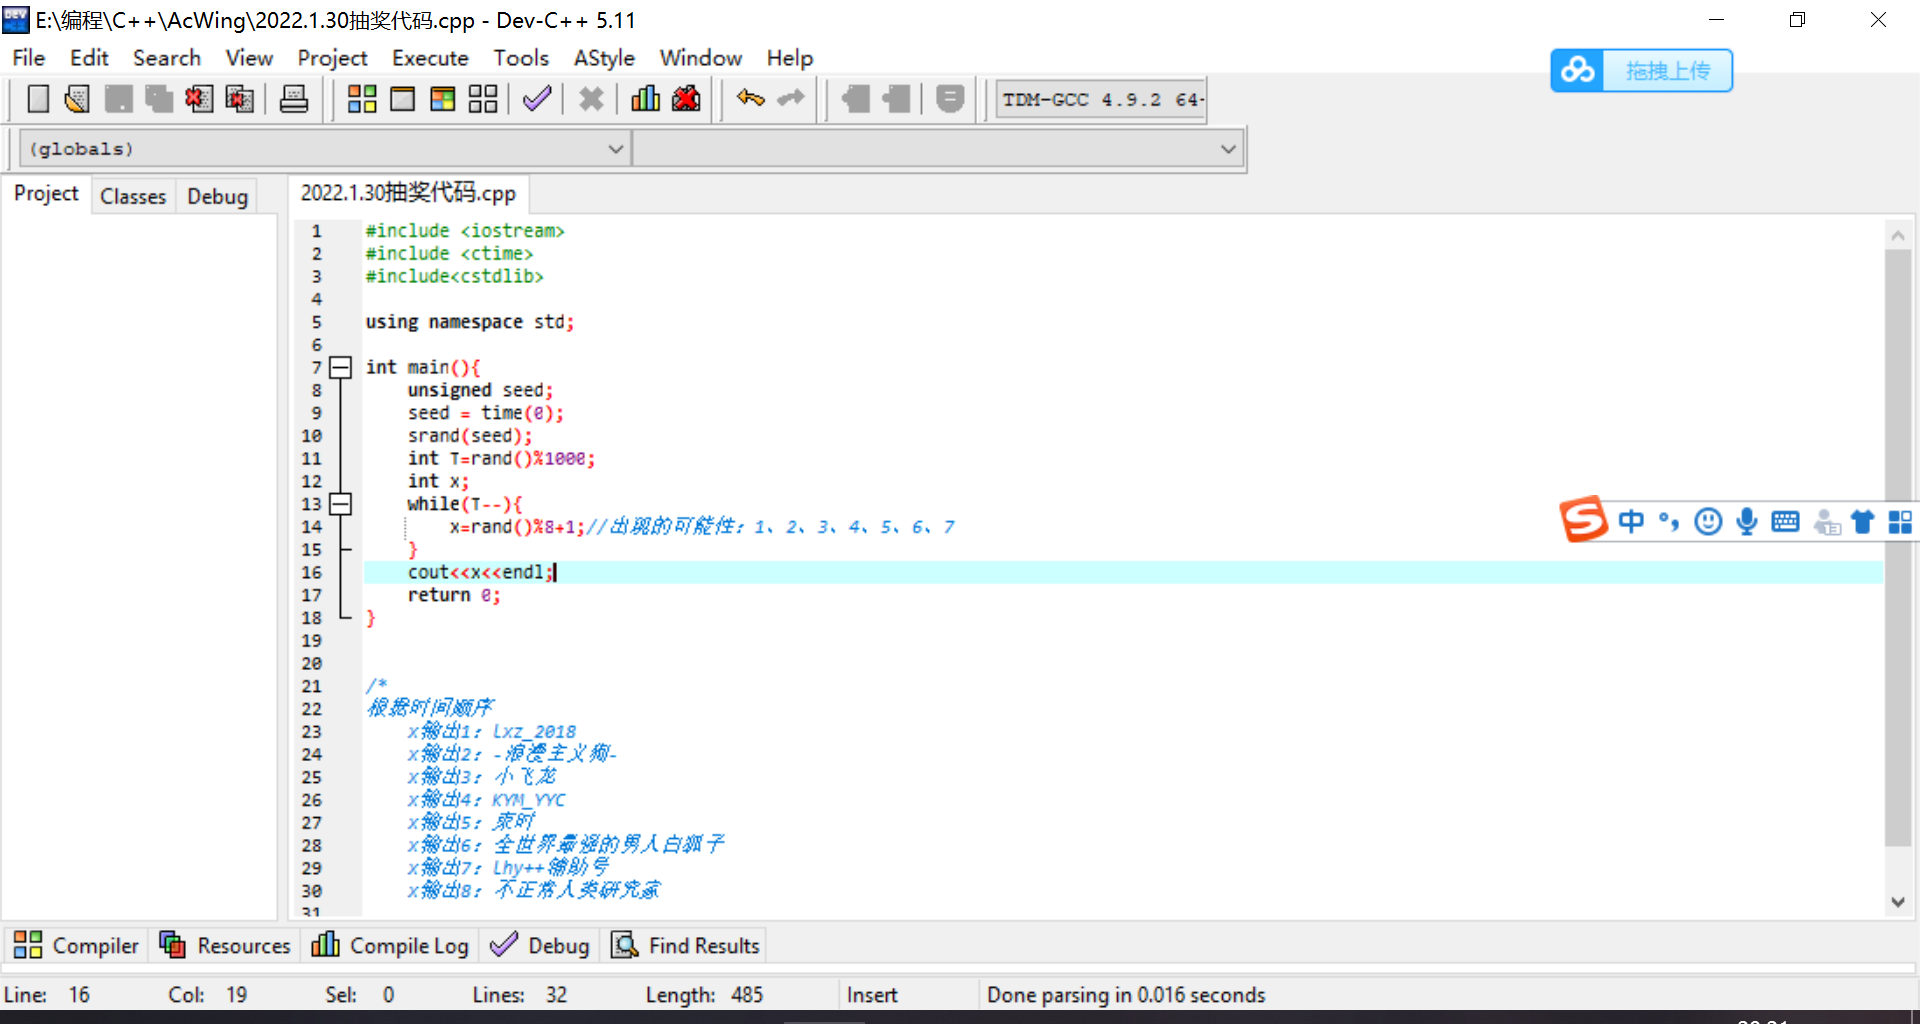The width and height of the screenshot is (1920, 1024).
Task: Click the Close All files toolbar icon
Action: point(240,99)
